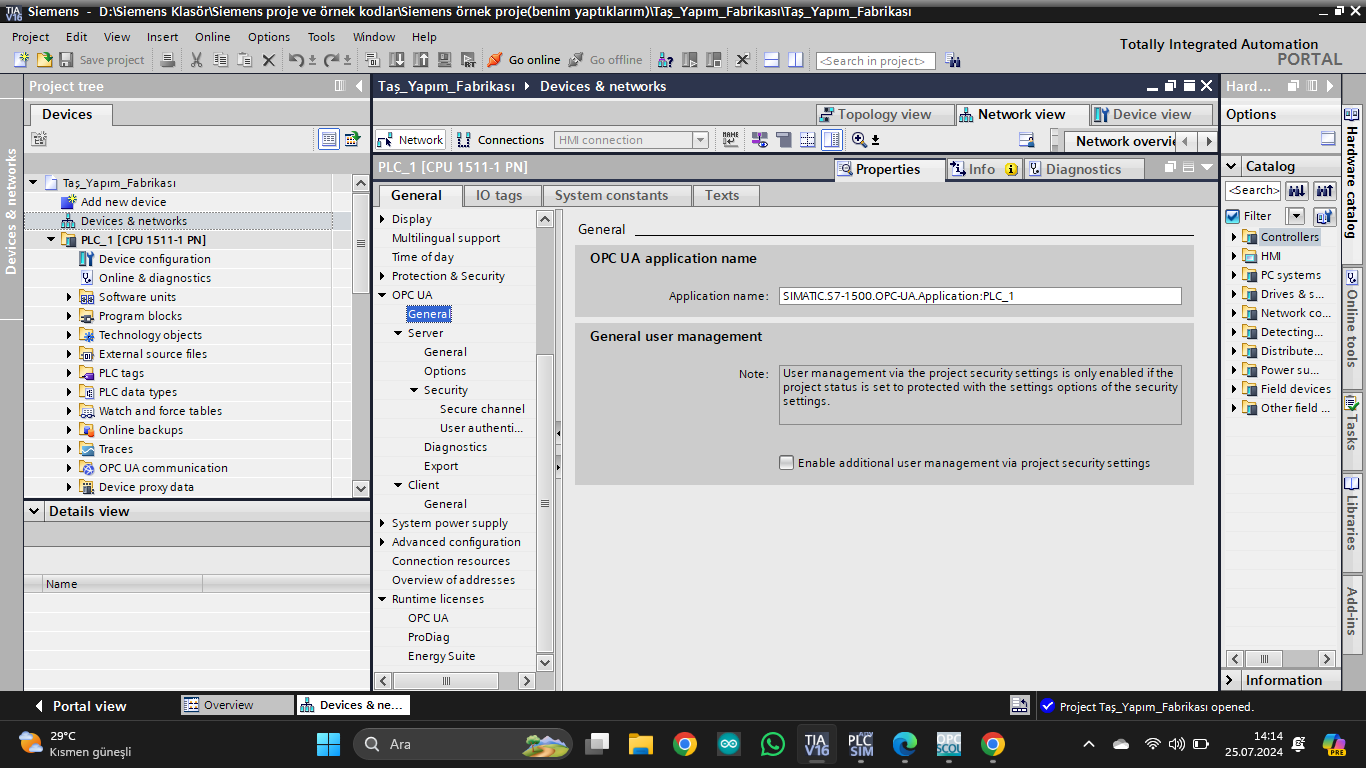This screenshot has width=1366, height=768.
Task: Click the Delete X icon in toolbar
Action: (268, 60)
